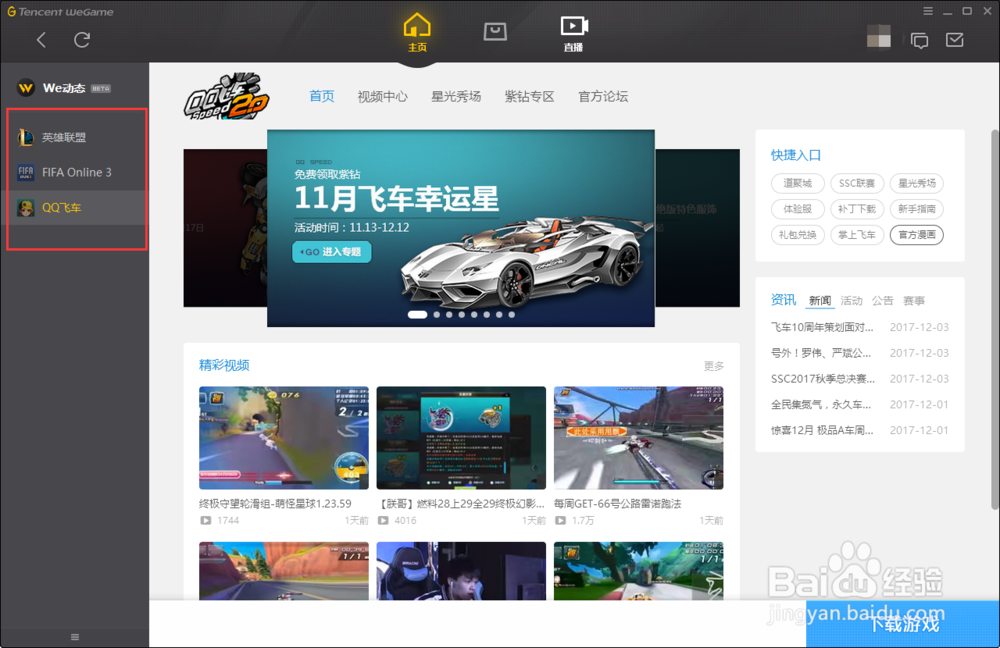Click the title 每周GET-66号公路雷诺跑法

(617, 504)
